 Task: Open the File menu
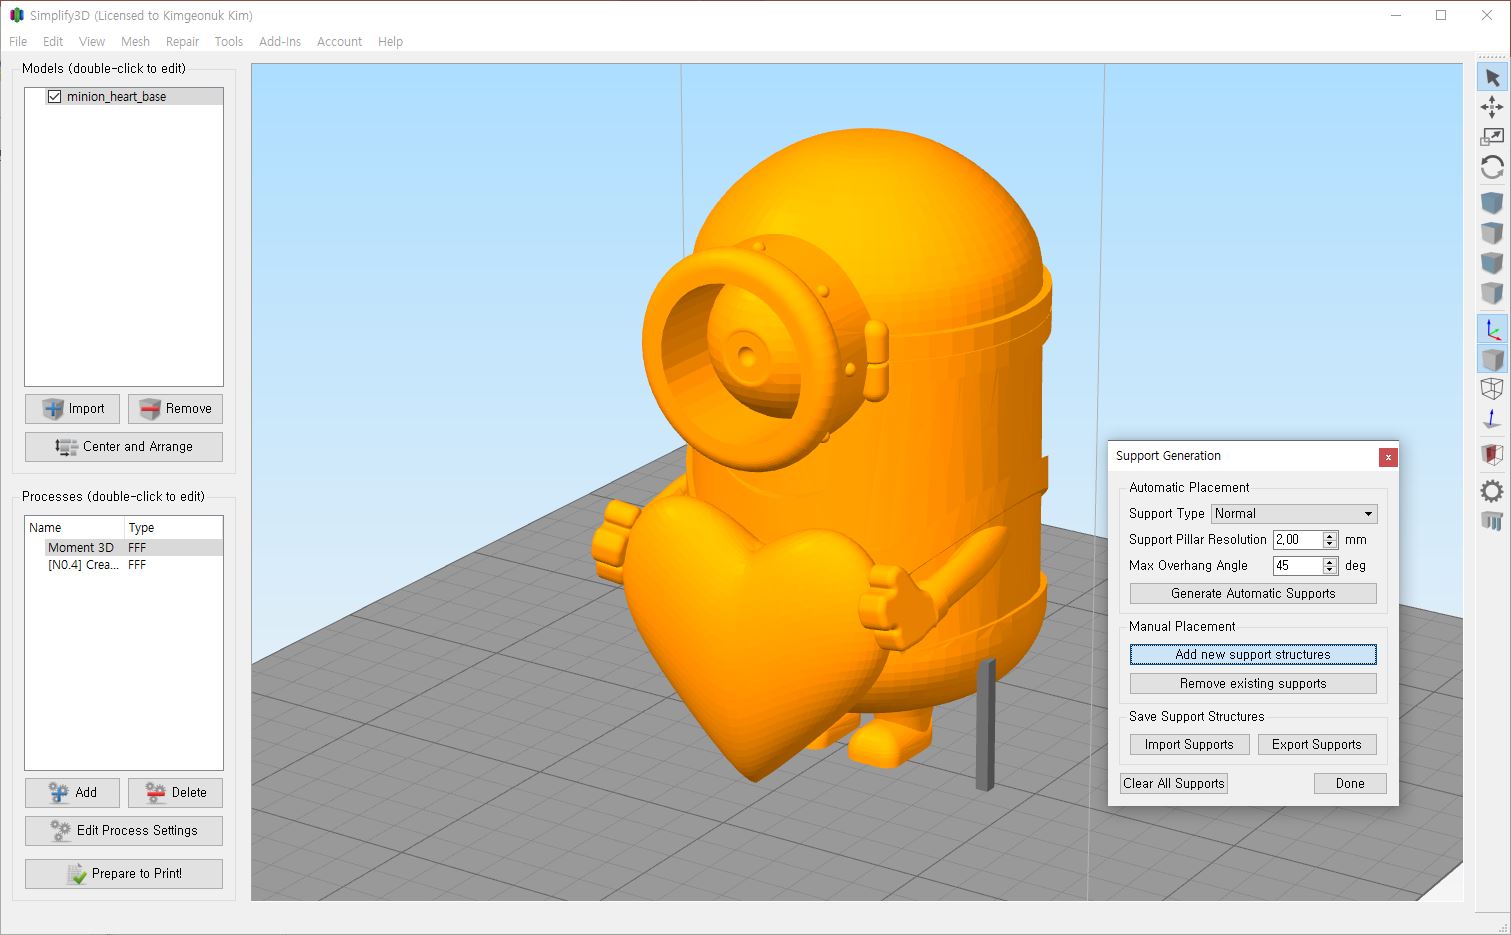(18, 41)
